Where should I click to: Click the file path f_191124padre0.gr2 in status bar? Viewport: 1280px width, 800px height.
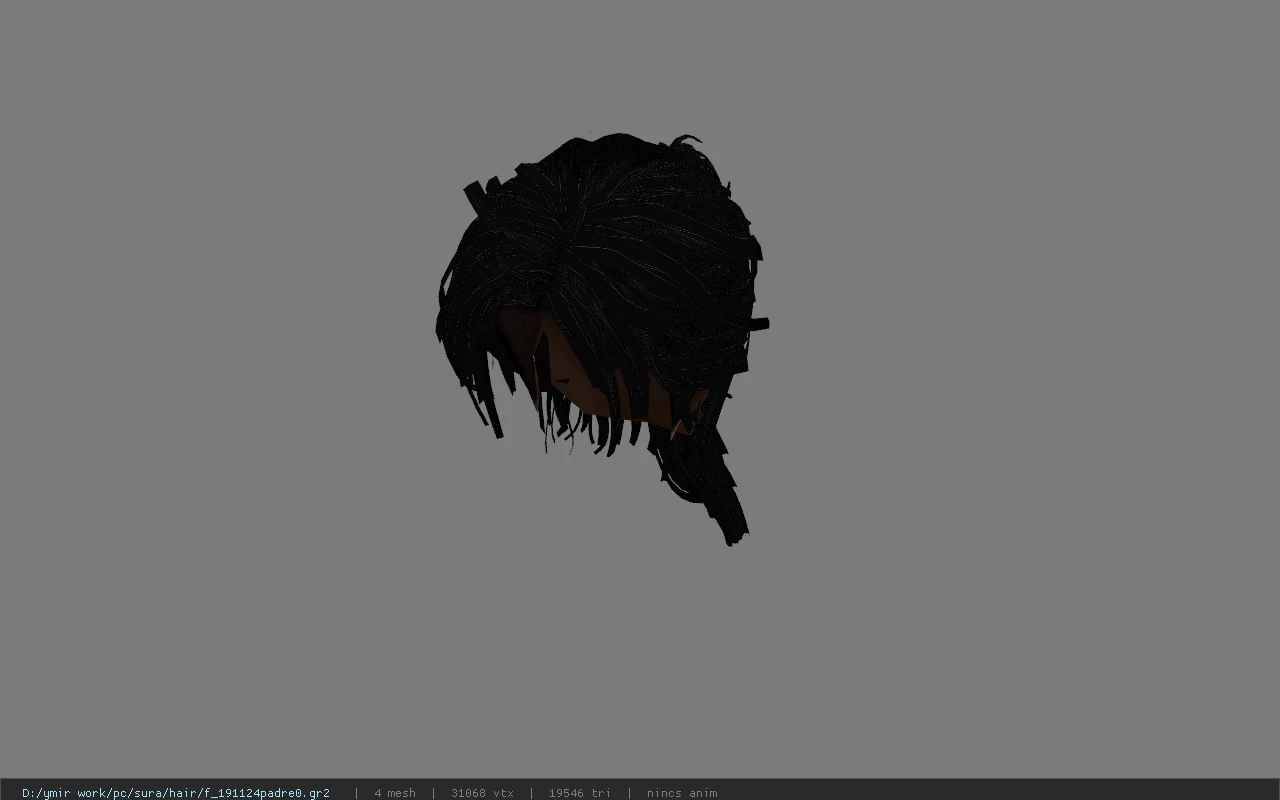[176, 793]
